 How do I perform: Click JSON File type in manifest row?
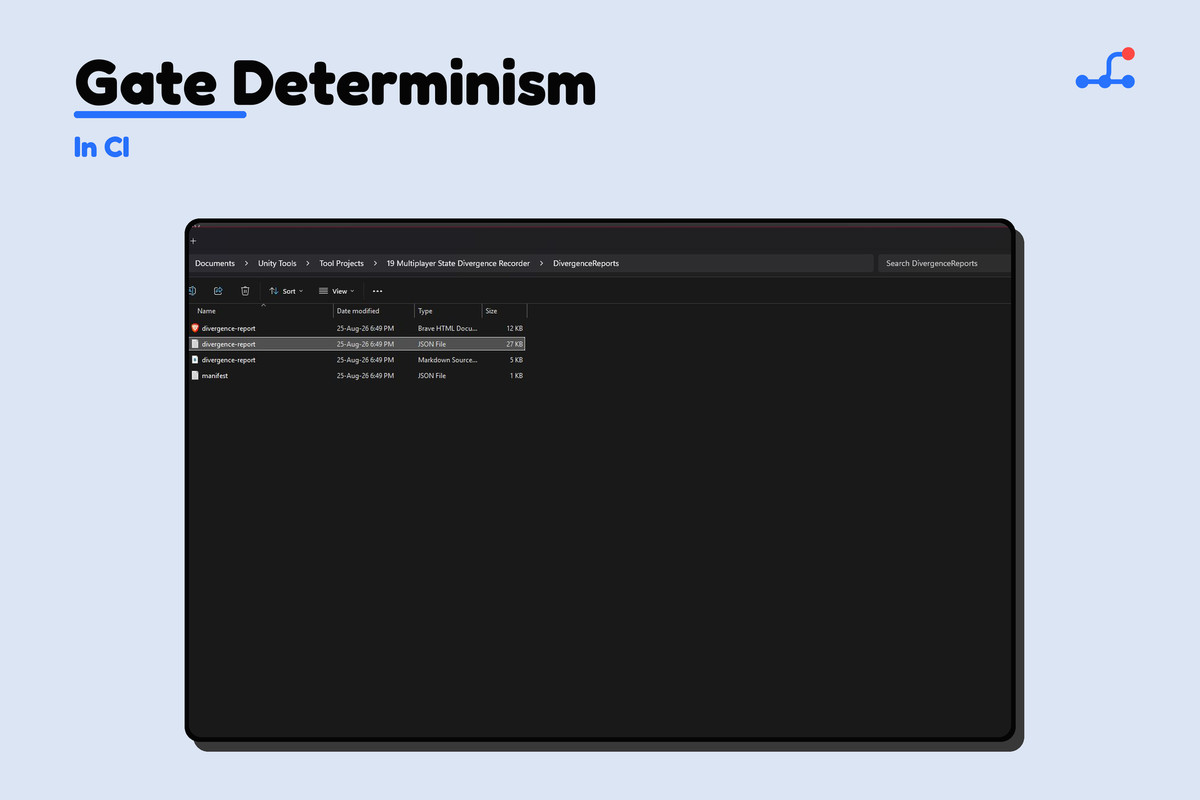tap(432, 376)
